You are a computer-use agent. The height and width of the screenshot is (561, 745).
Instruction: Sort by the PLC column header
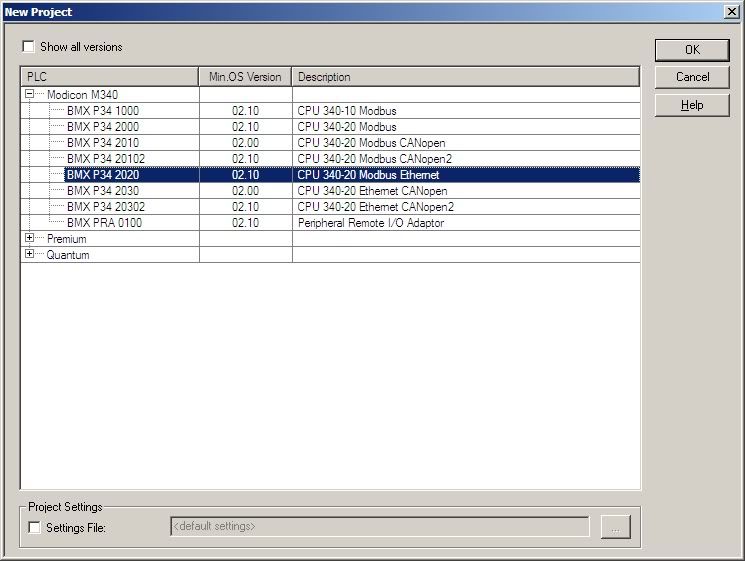[x=109, y=76]
